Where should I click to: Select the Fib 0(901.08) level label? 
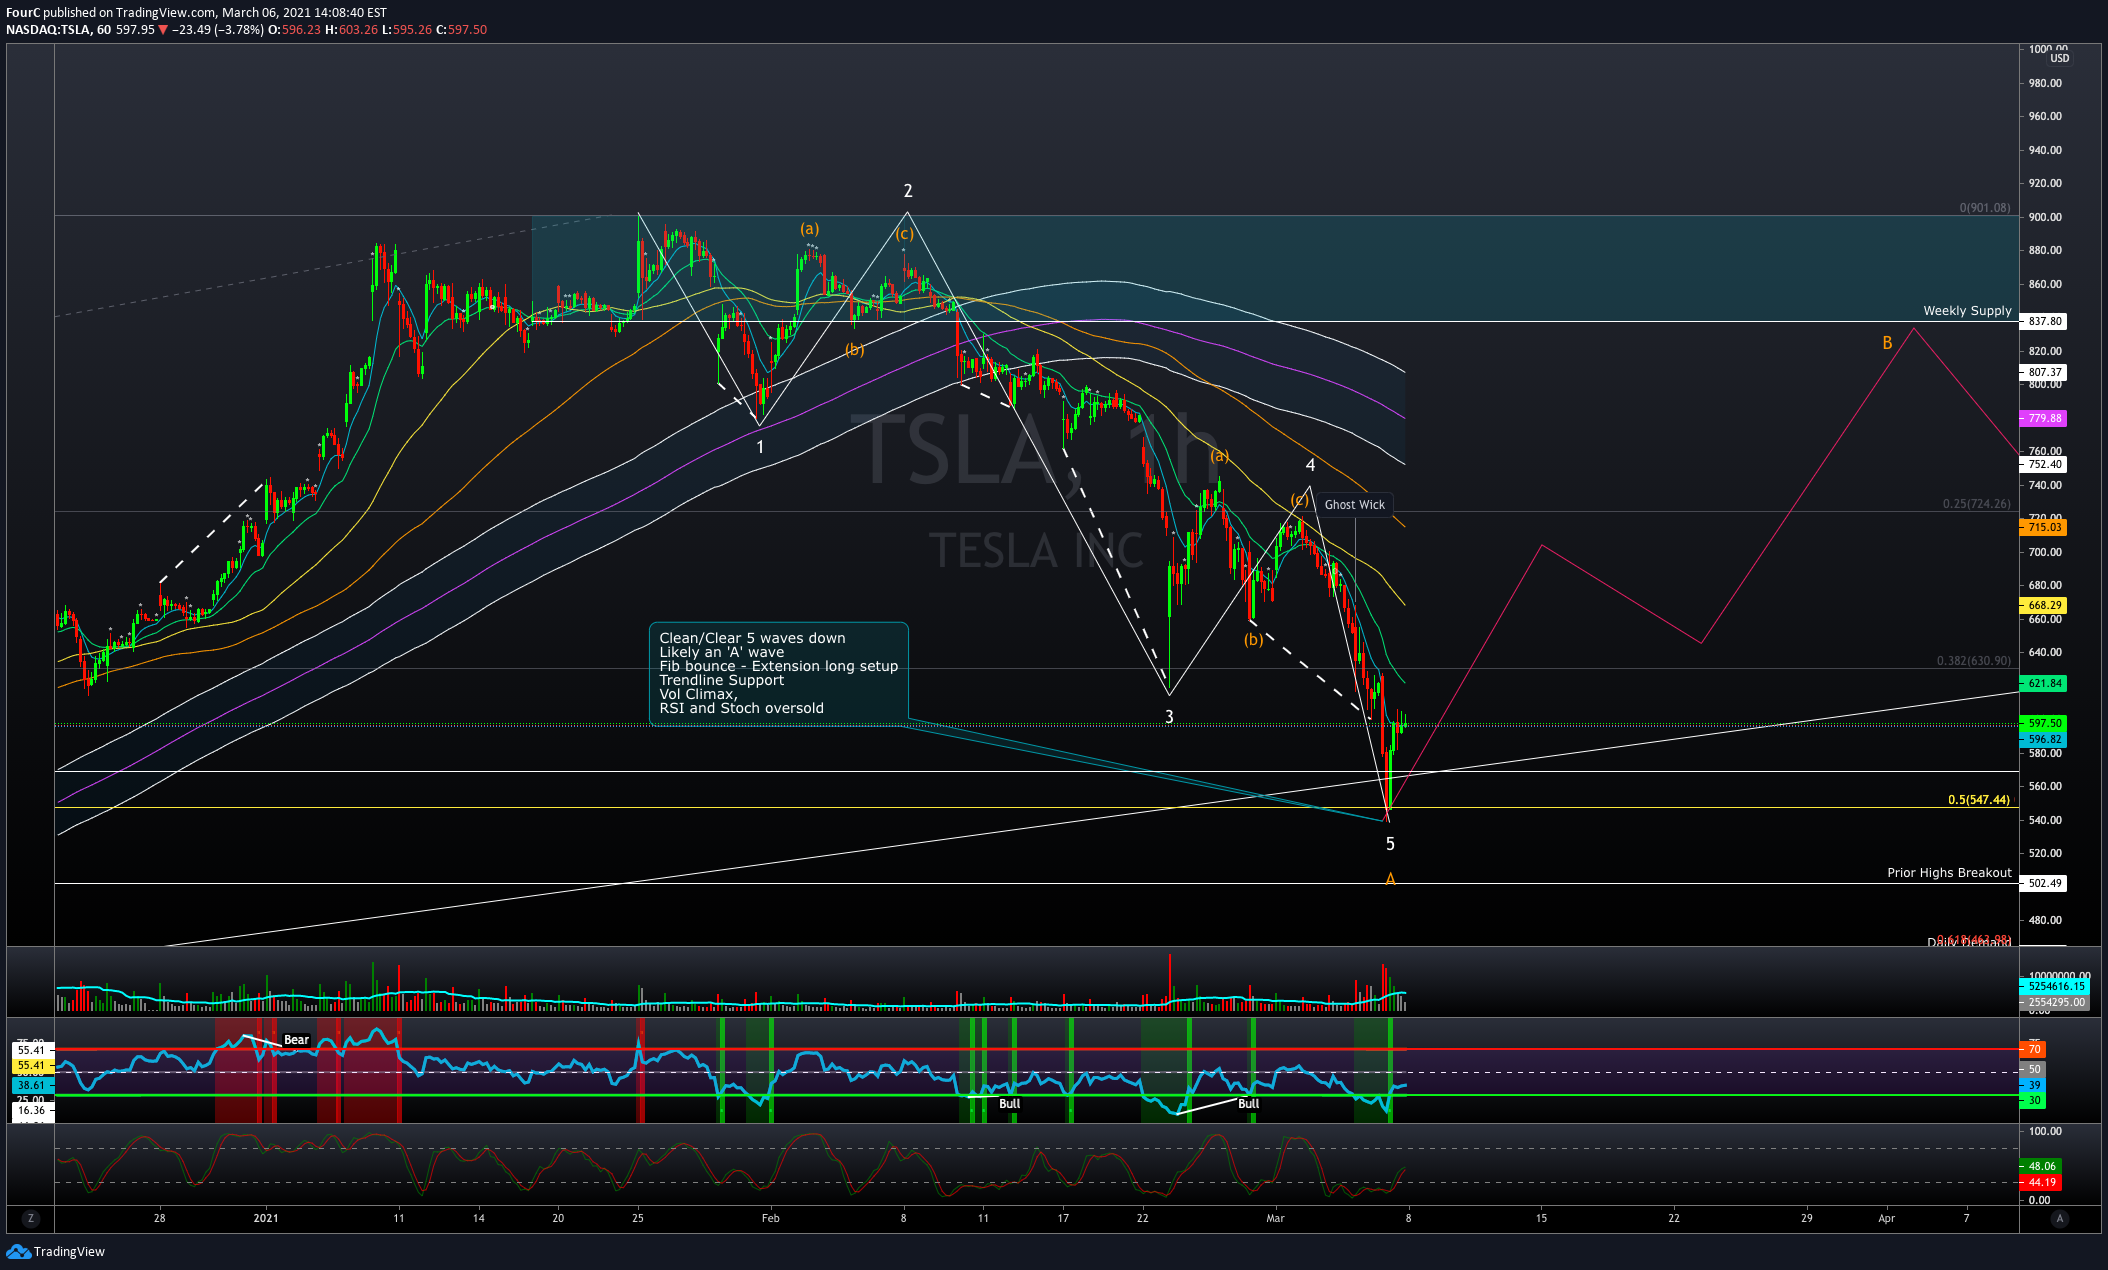click(1985, 208)
